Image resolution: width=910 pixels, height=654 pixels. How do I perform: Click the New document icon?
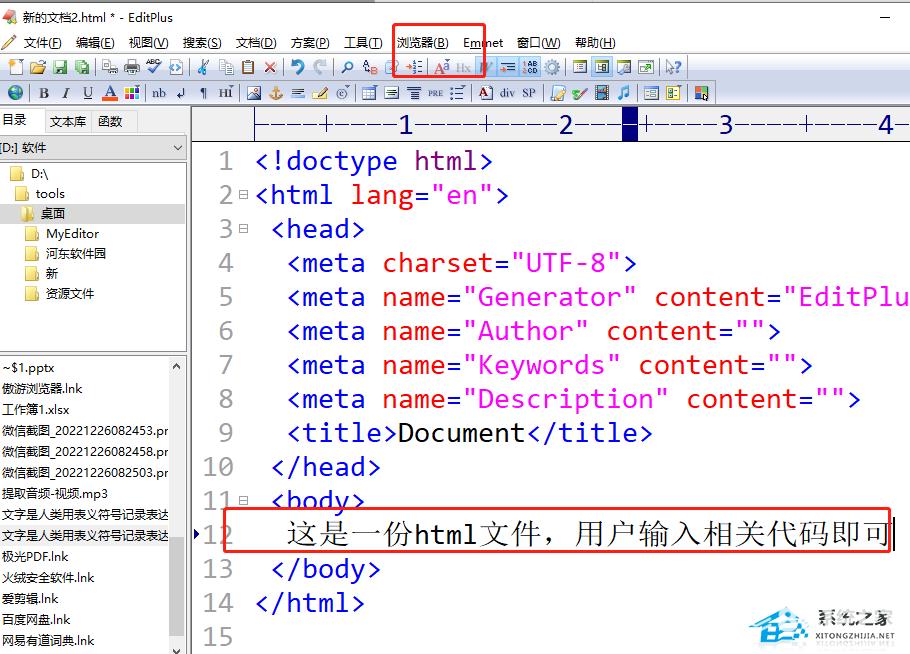(x=15, y=67)
